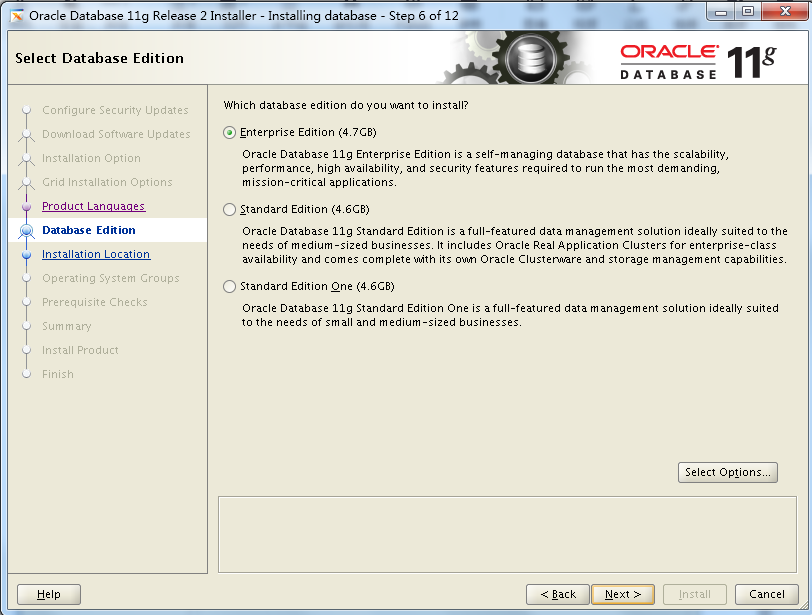Click the database gear logo in header
Image resolution: width=812 pixels, height=615 pixels.
click(531, 58)
